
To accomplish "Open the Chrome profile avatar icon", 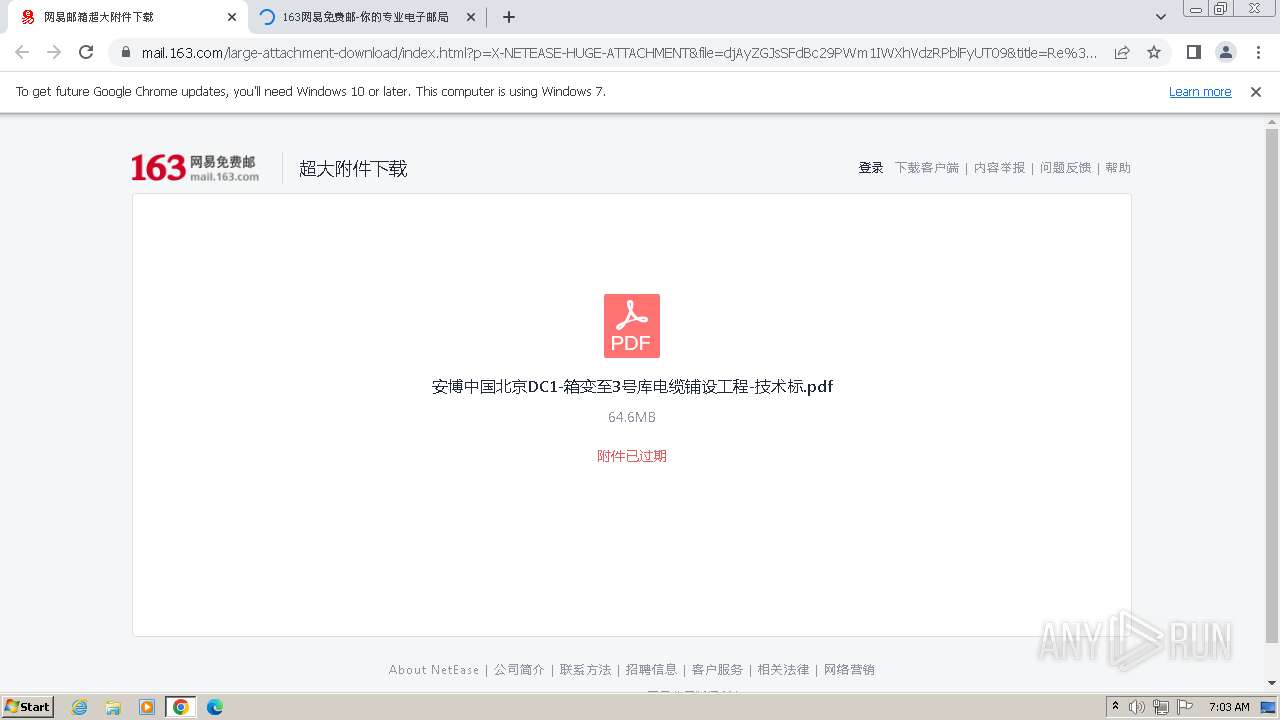I will (1225, 52).
